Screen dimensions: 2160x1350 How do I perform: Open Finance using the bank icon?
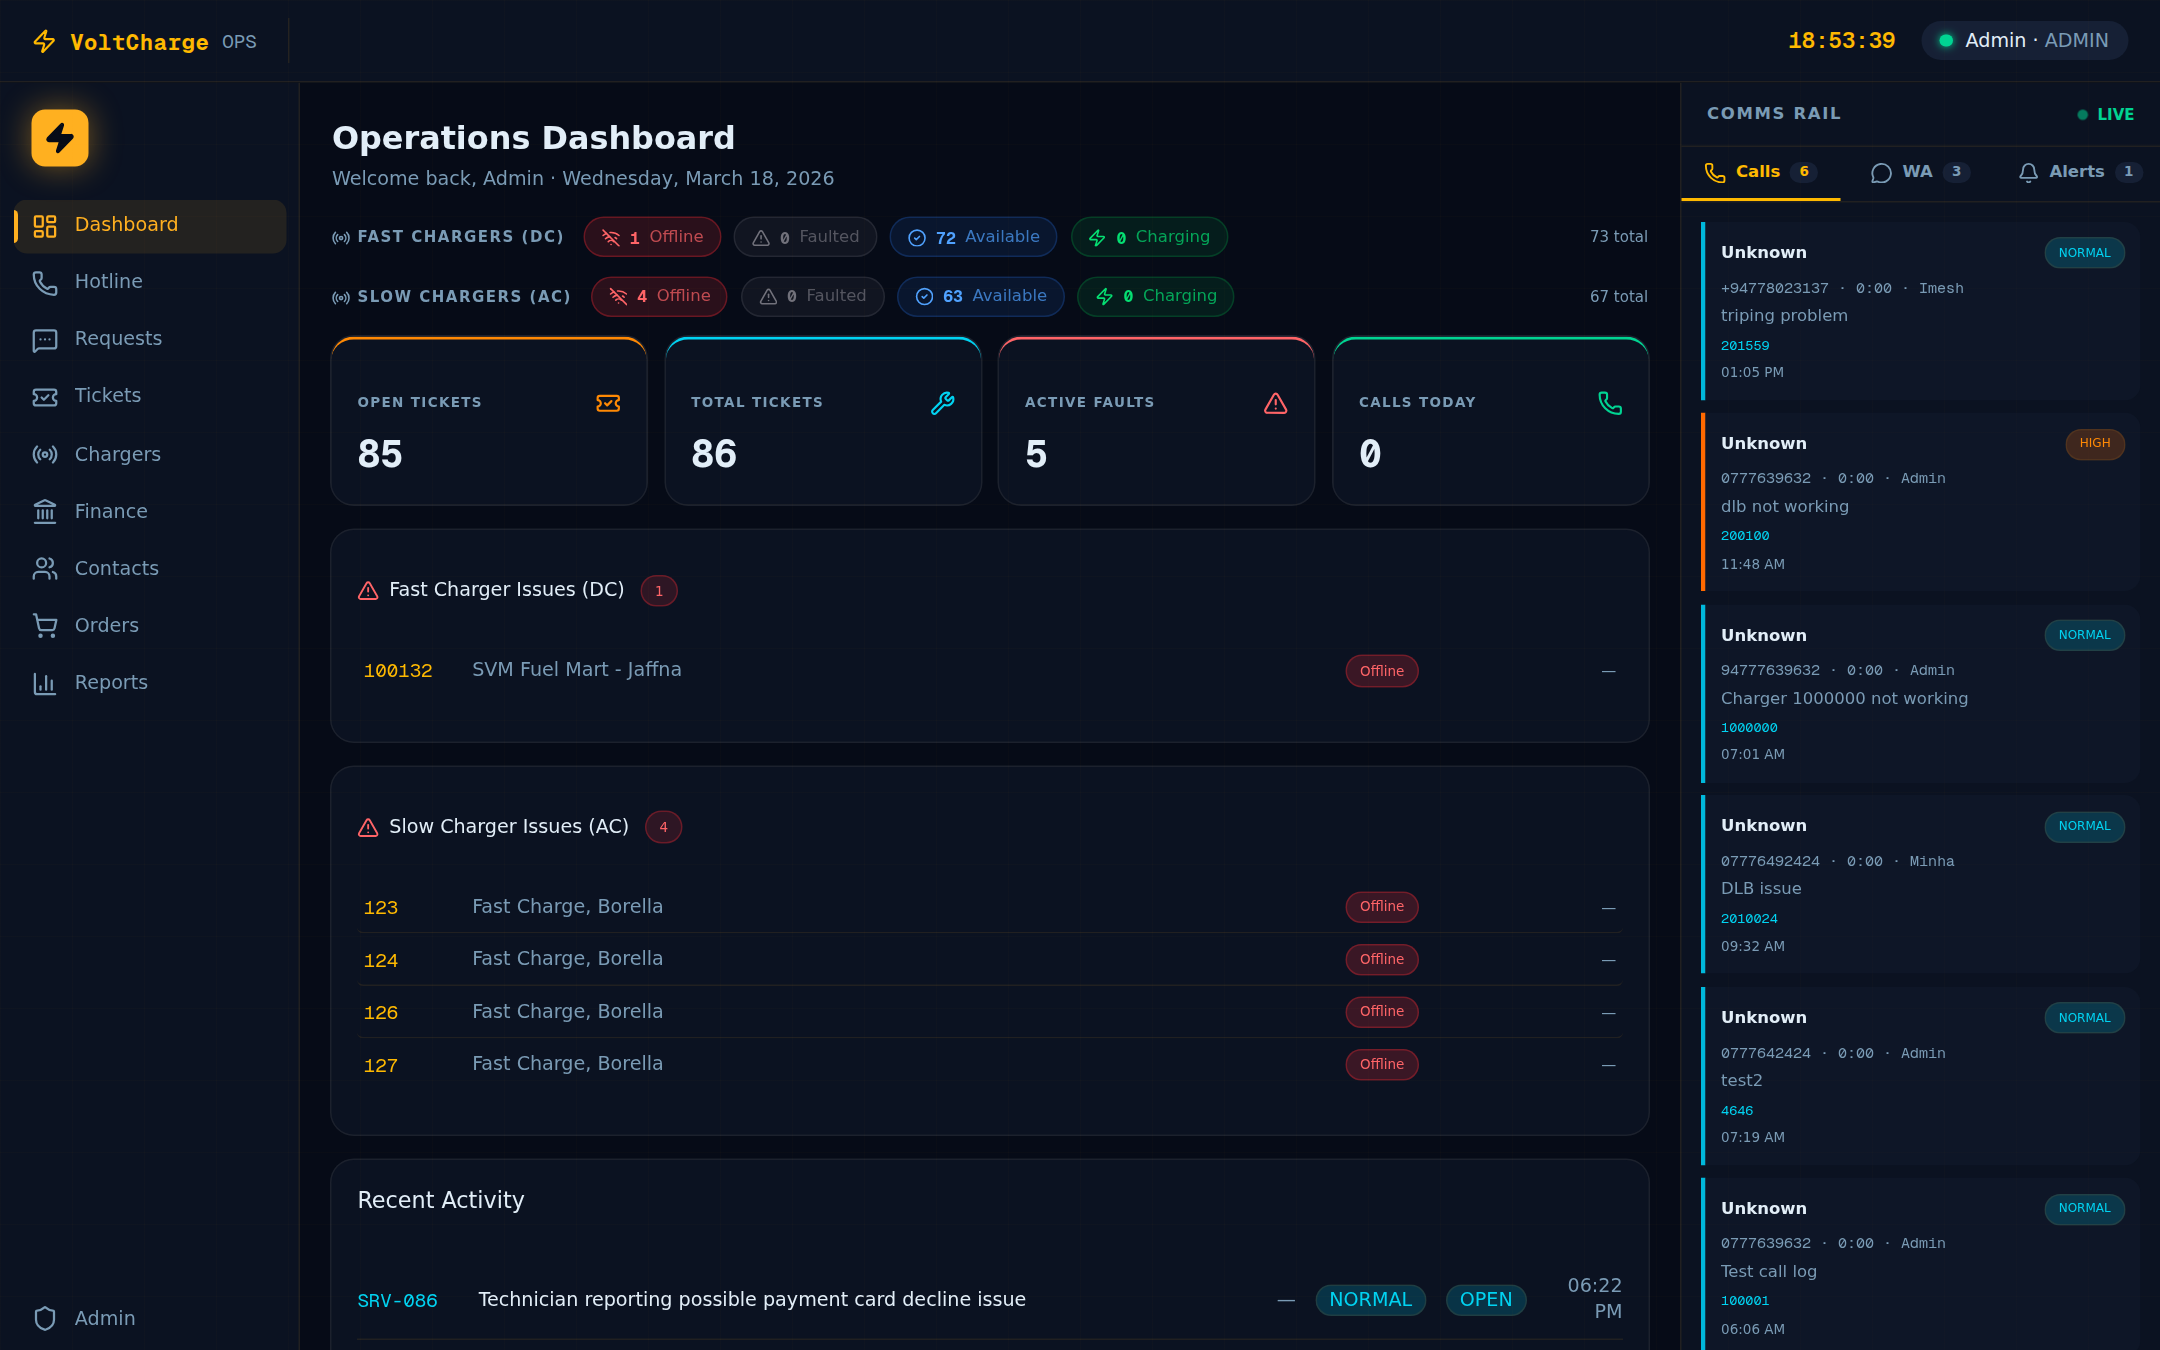tap(44, 512)
